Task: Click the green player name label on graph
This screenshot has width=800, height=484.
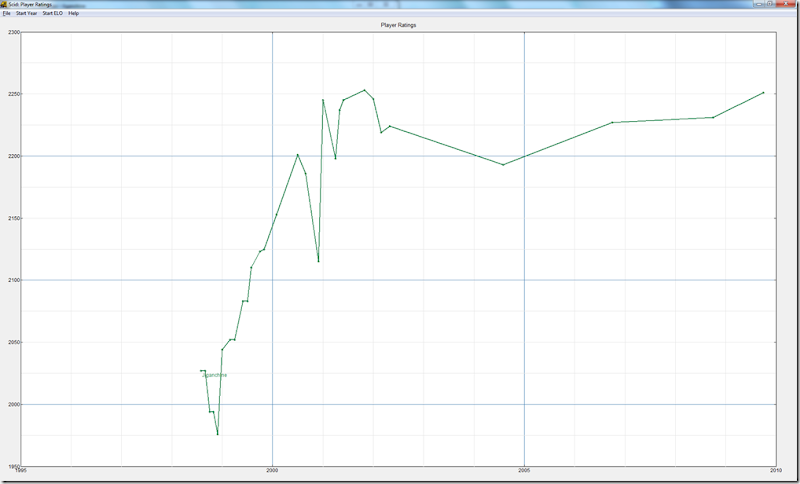Action: click(215, 375)
